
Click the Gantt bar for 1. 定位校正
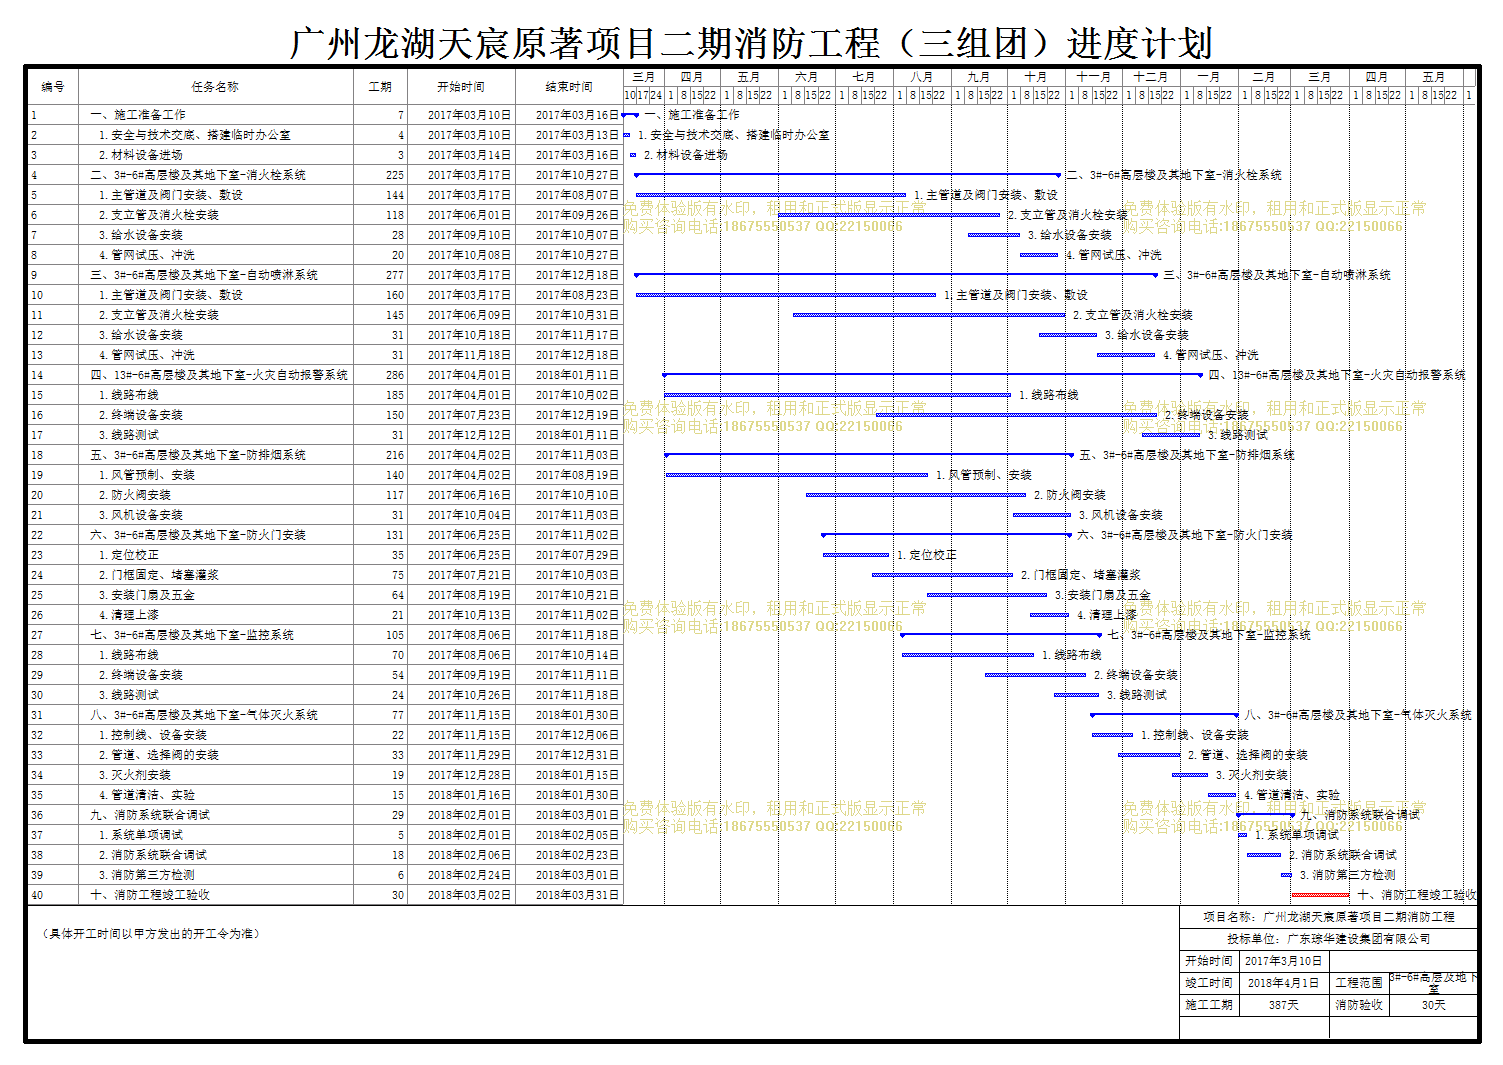(856, 555)
